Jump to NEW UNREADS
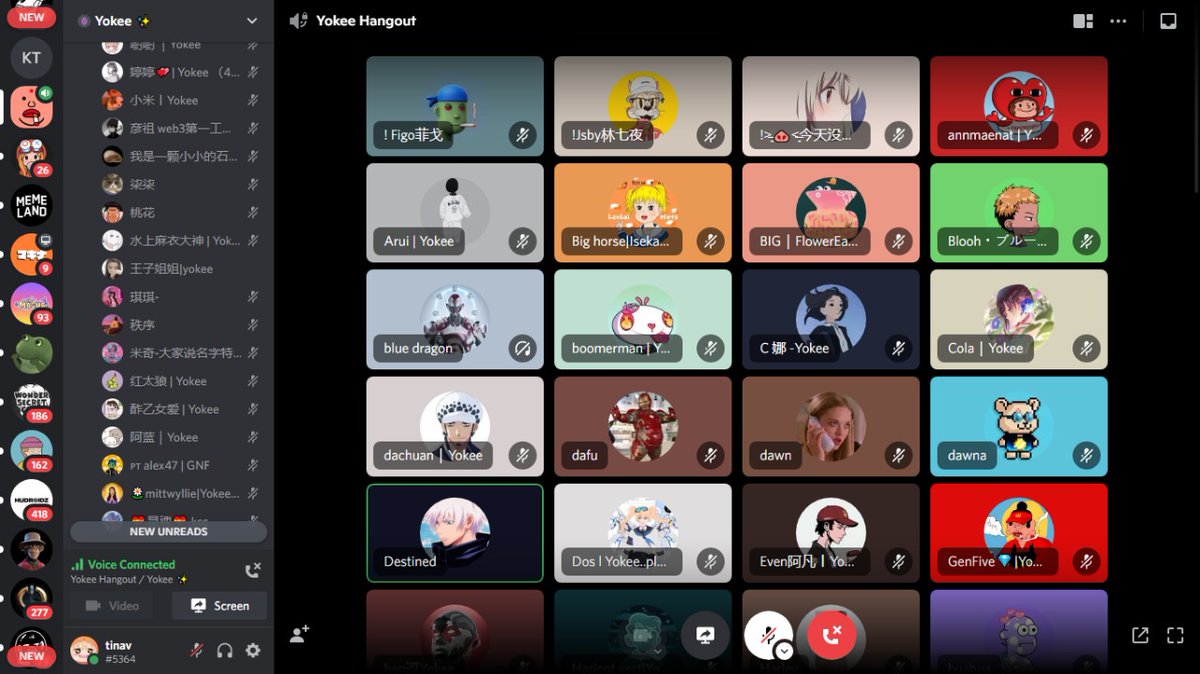 [168, 531]
